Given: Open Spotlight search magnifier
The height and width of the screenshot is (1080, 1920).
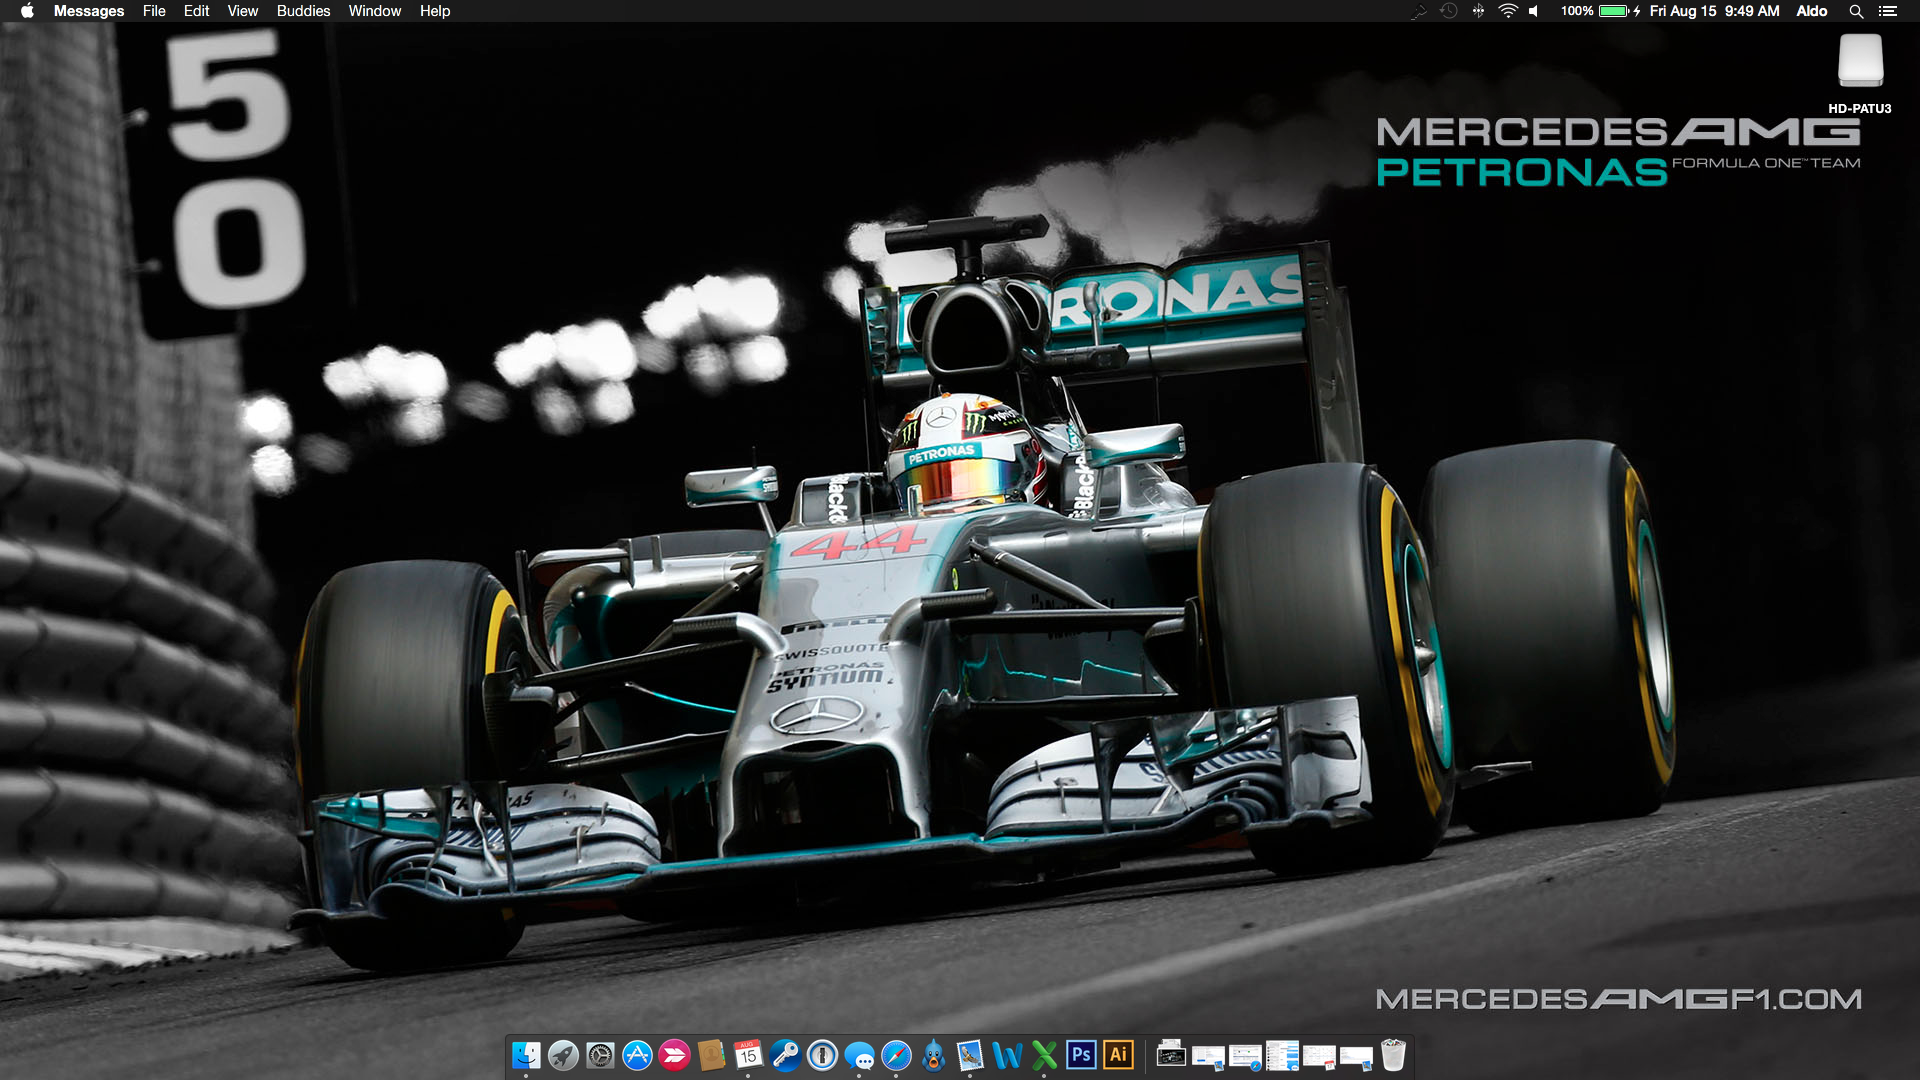Looking at the screenshot, I should (1856, 11).
